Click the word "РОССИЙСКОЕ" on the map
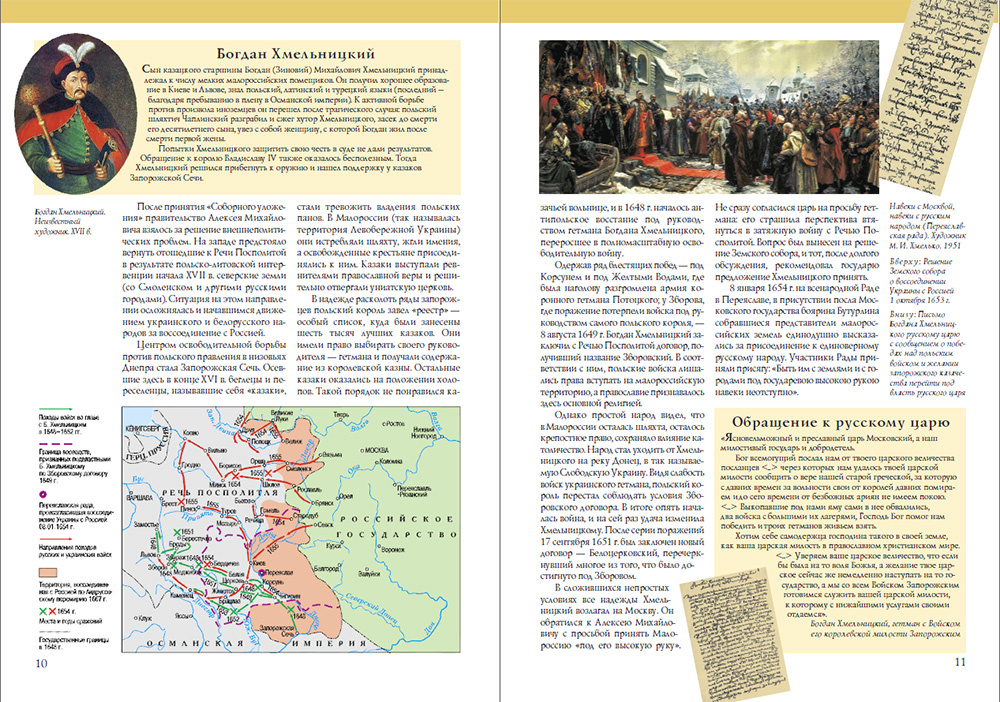 pyautogui.click(x=396, y=518)
